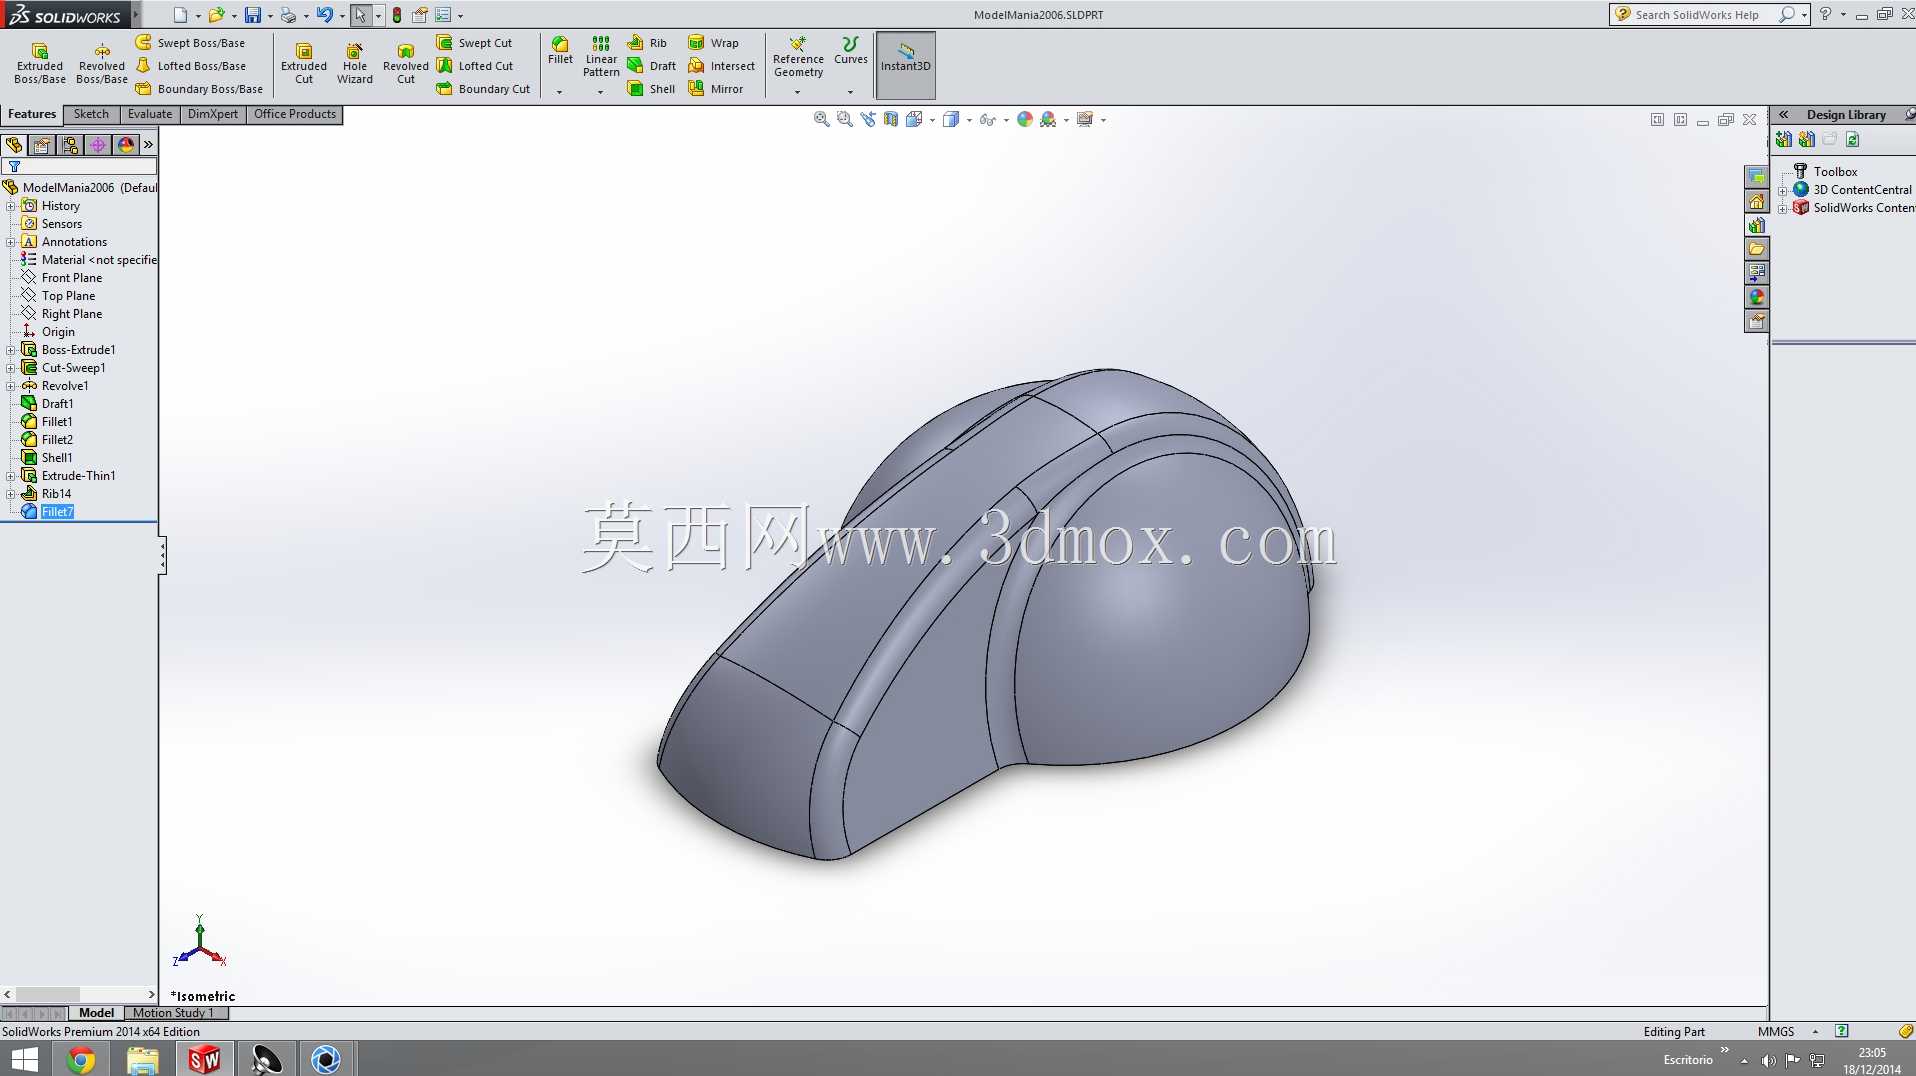Screen dimensions: 1916x1076
Task: Expand the Extrude-Thin1 feature
Action: 11,476
